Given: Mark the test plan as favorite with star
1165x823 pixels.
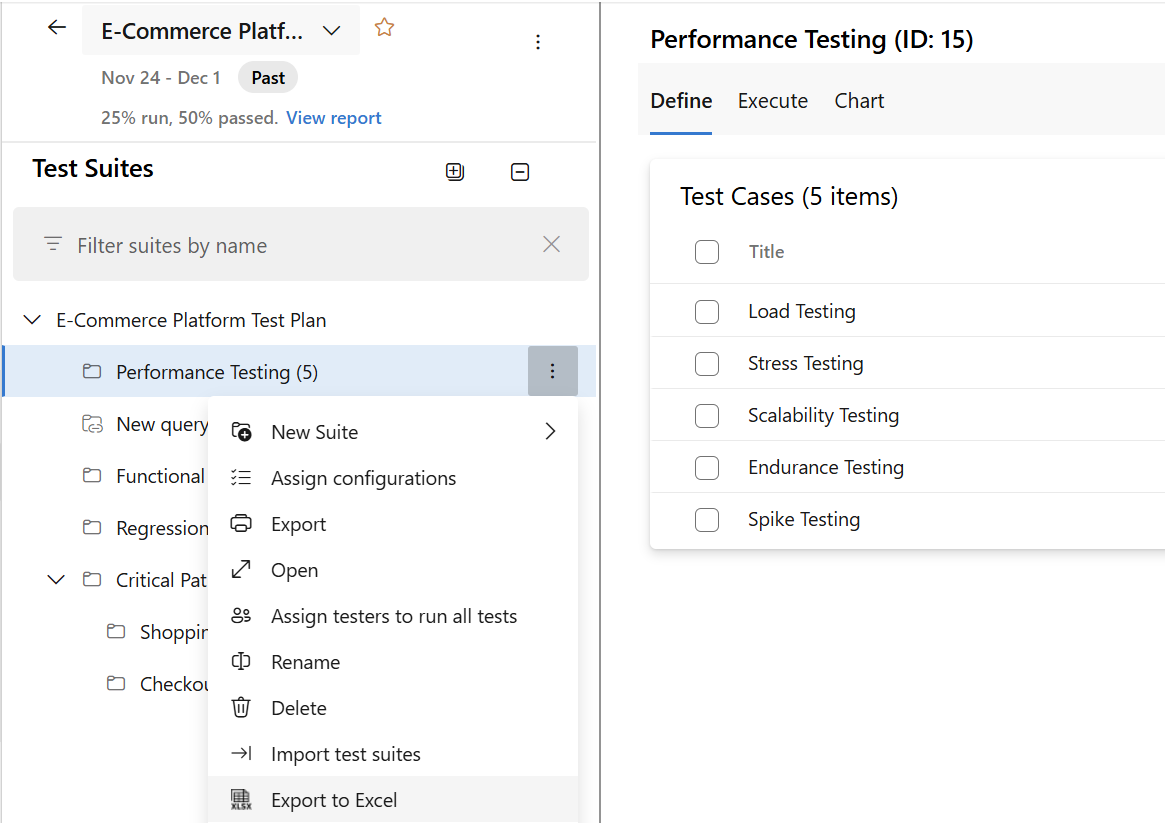Looking at the screenshot, I should coord(384,28).
